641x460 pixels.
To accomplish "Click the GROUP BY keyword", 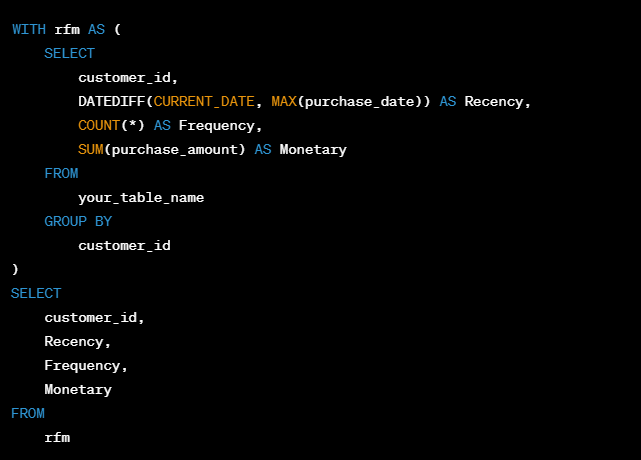I will click(78, 221).
